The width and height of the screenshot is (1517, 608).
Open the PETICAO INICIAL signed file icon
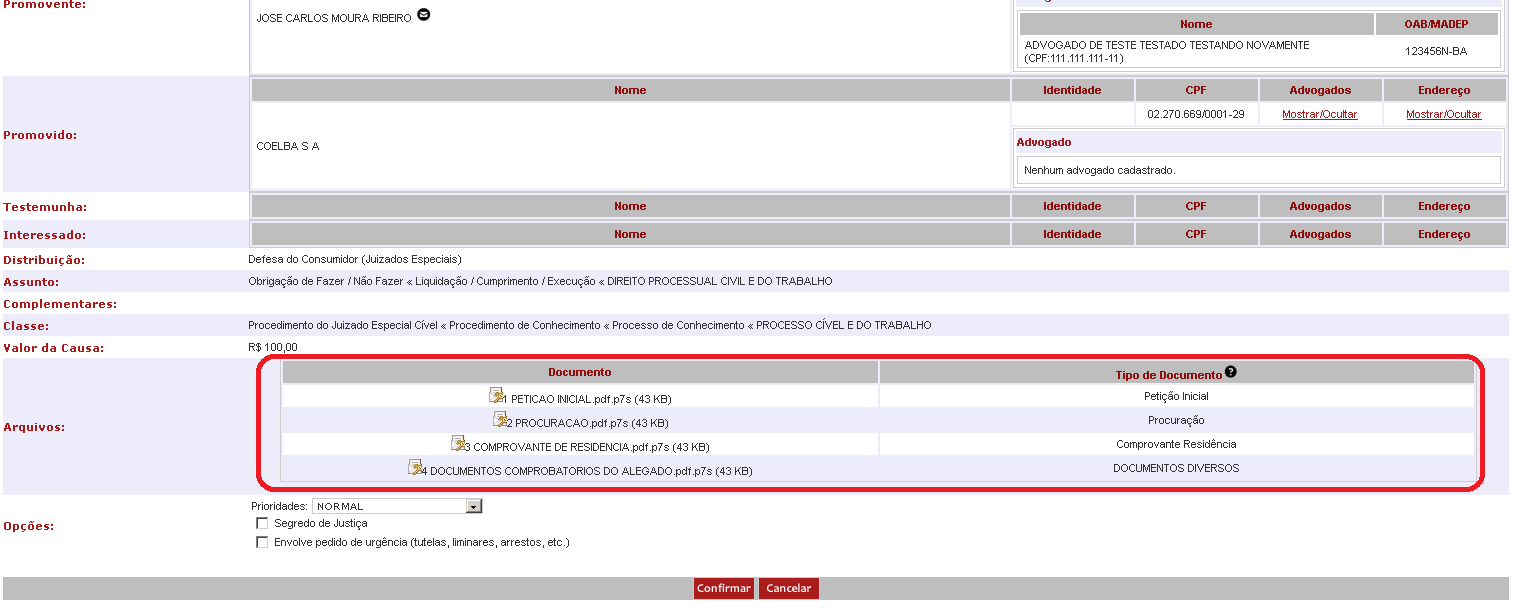click(x=496, y=396)
